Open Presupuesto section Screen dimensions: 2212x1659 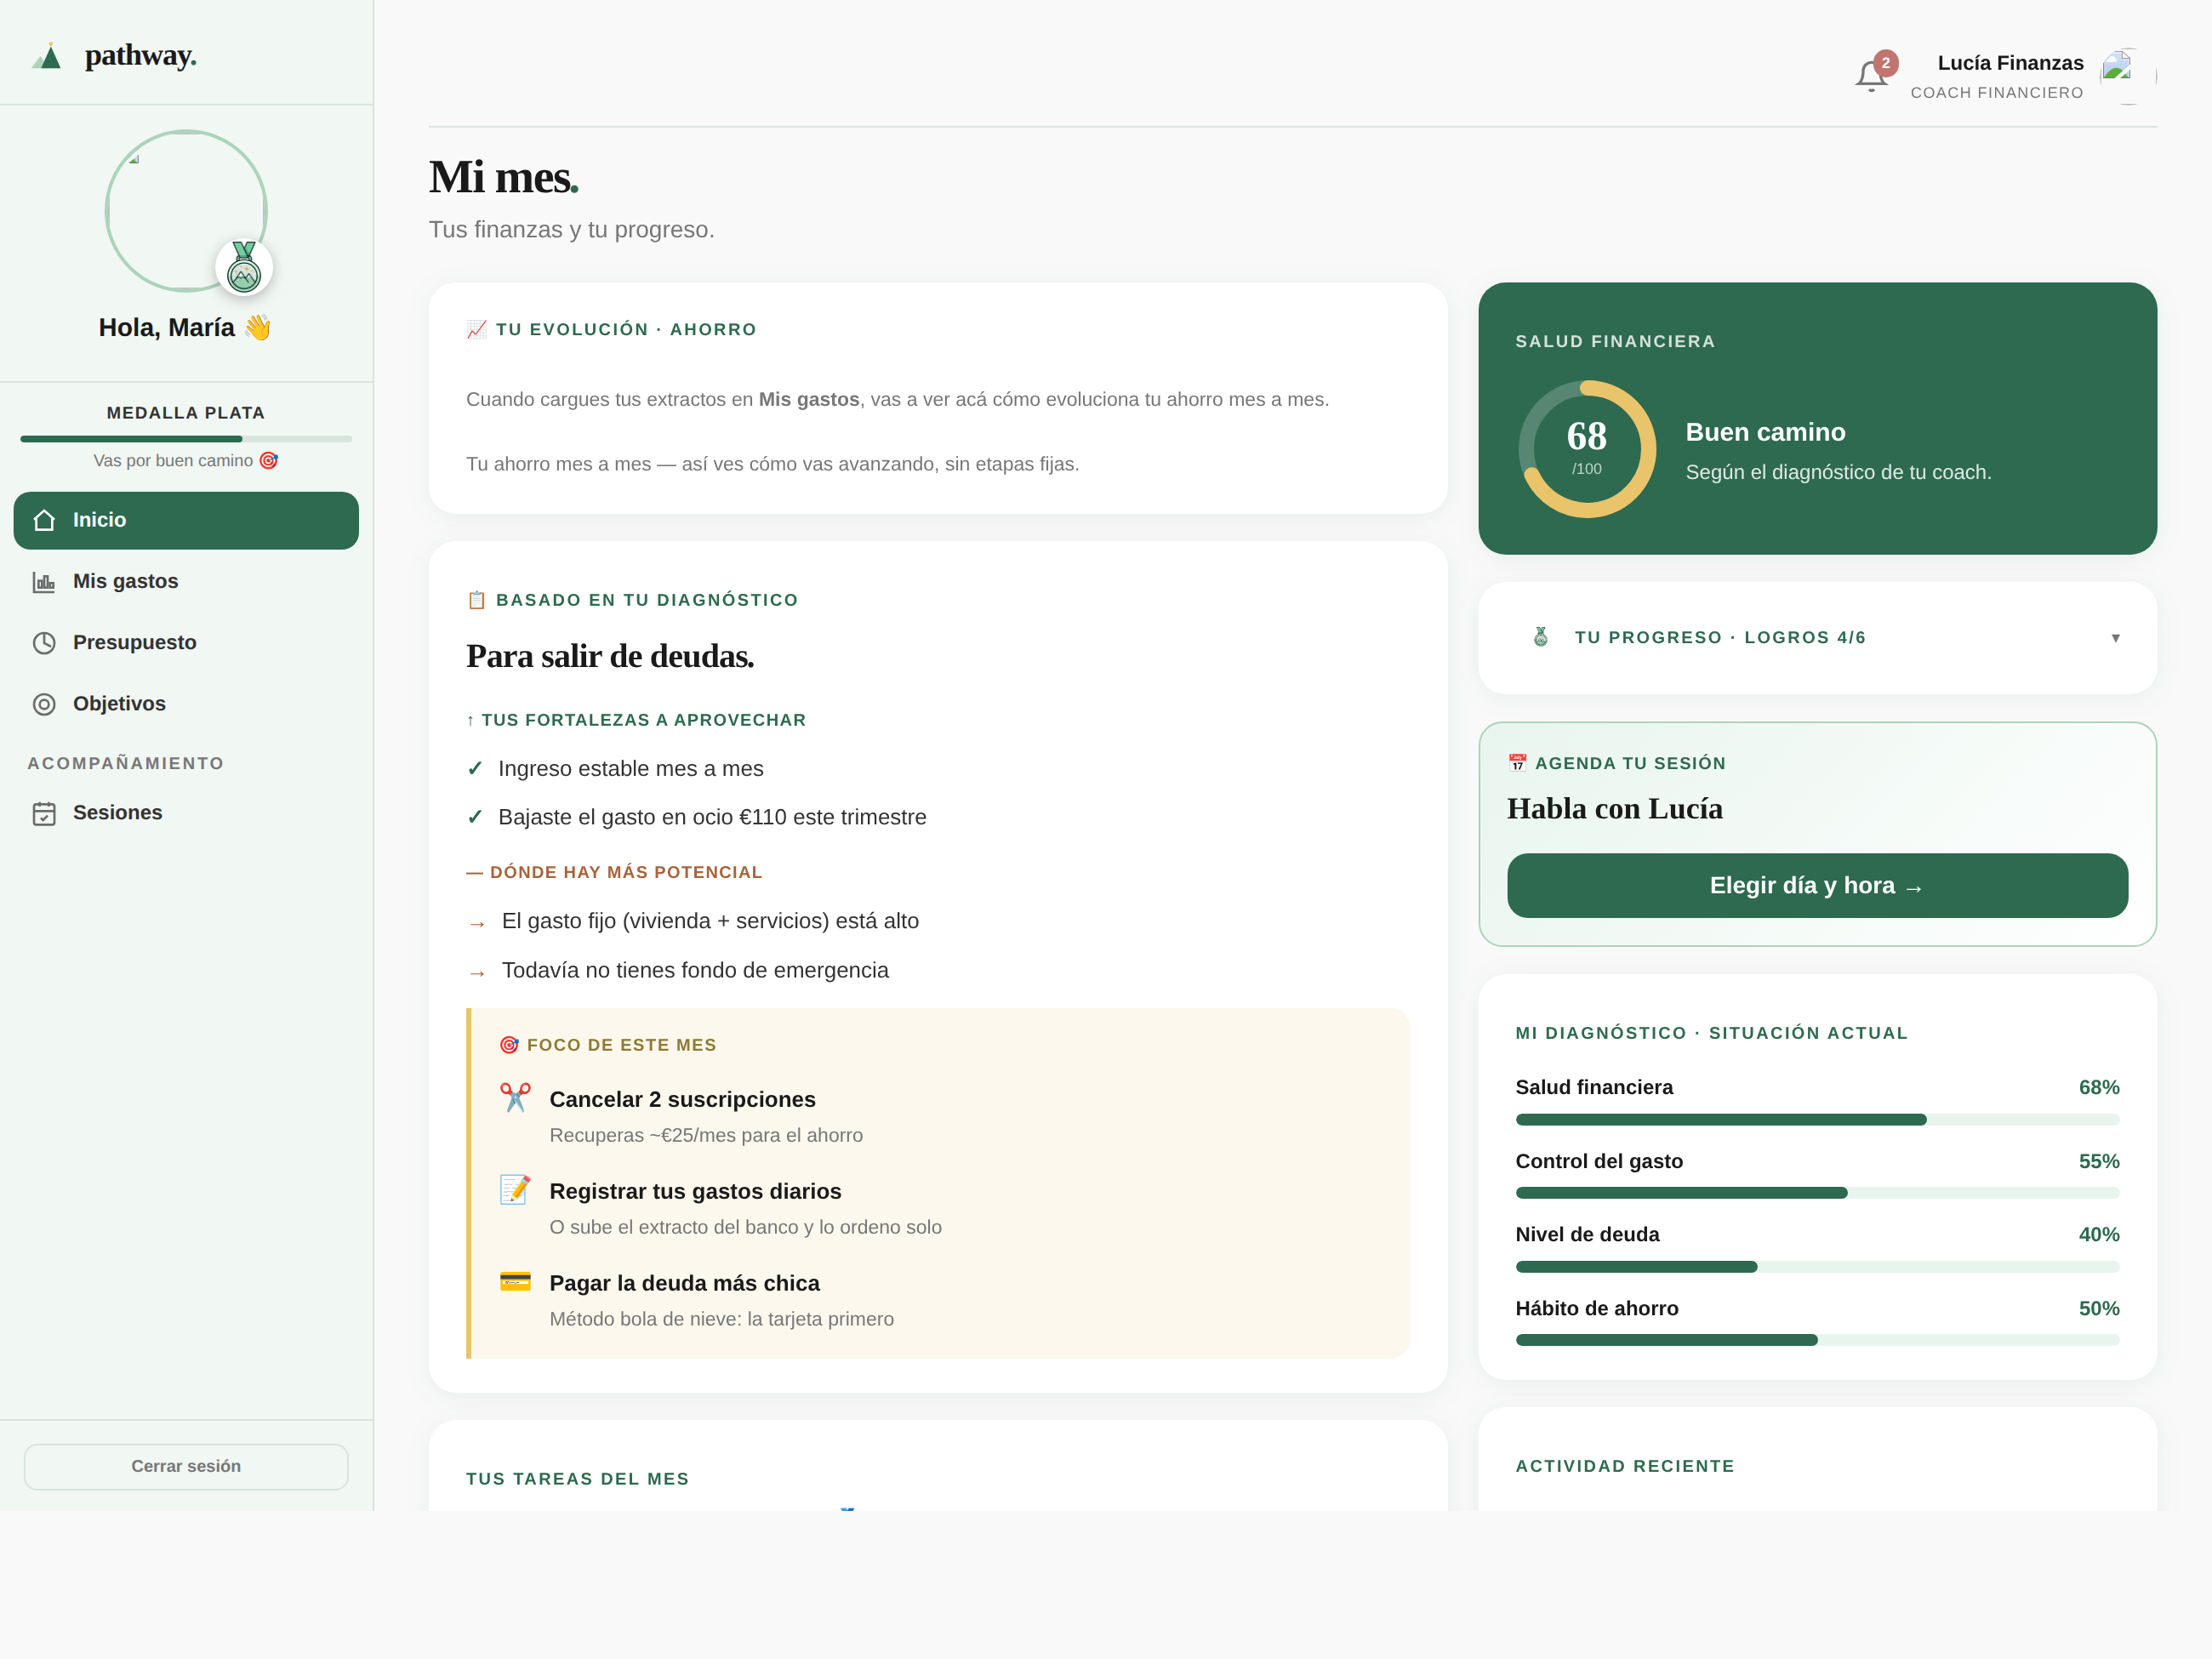[186, 643]
